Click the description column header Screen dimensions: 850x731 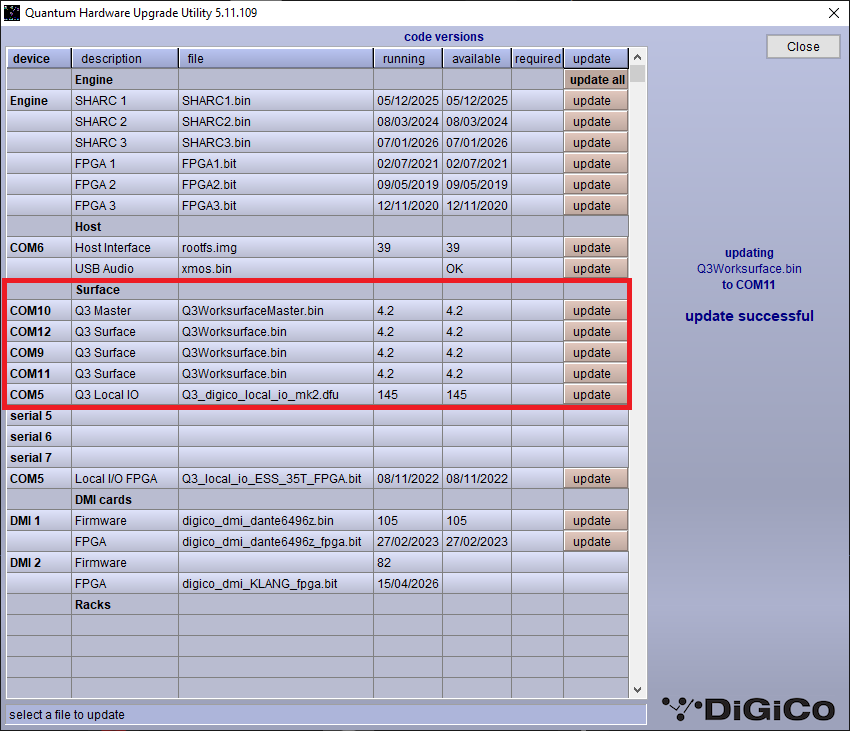point(125,59)
